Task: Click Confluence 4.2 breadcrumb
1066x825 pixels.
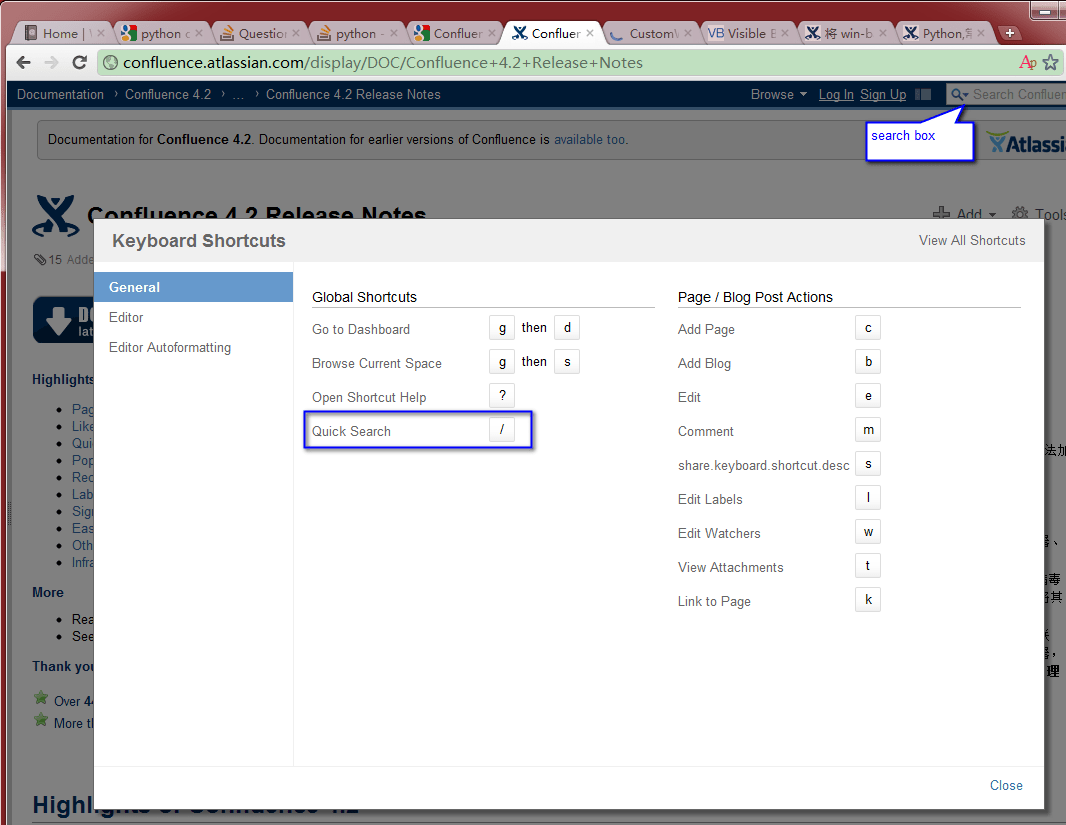Action: tap(168, 94)
